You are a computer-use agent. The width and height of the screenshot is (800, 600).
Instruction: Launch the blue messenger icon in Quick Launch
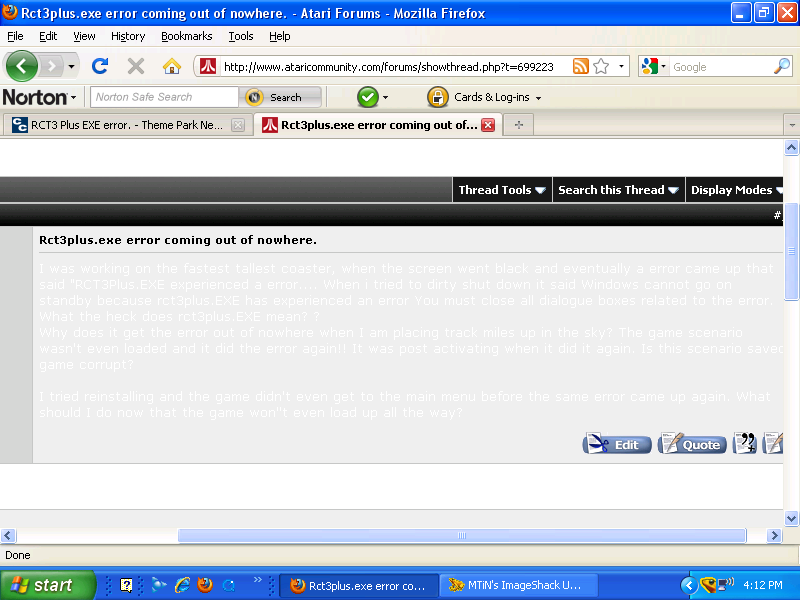pos(159,585)
